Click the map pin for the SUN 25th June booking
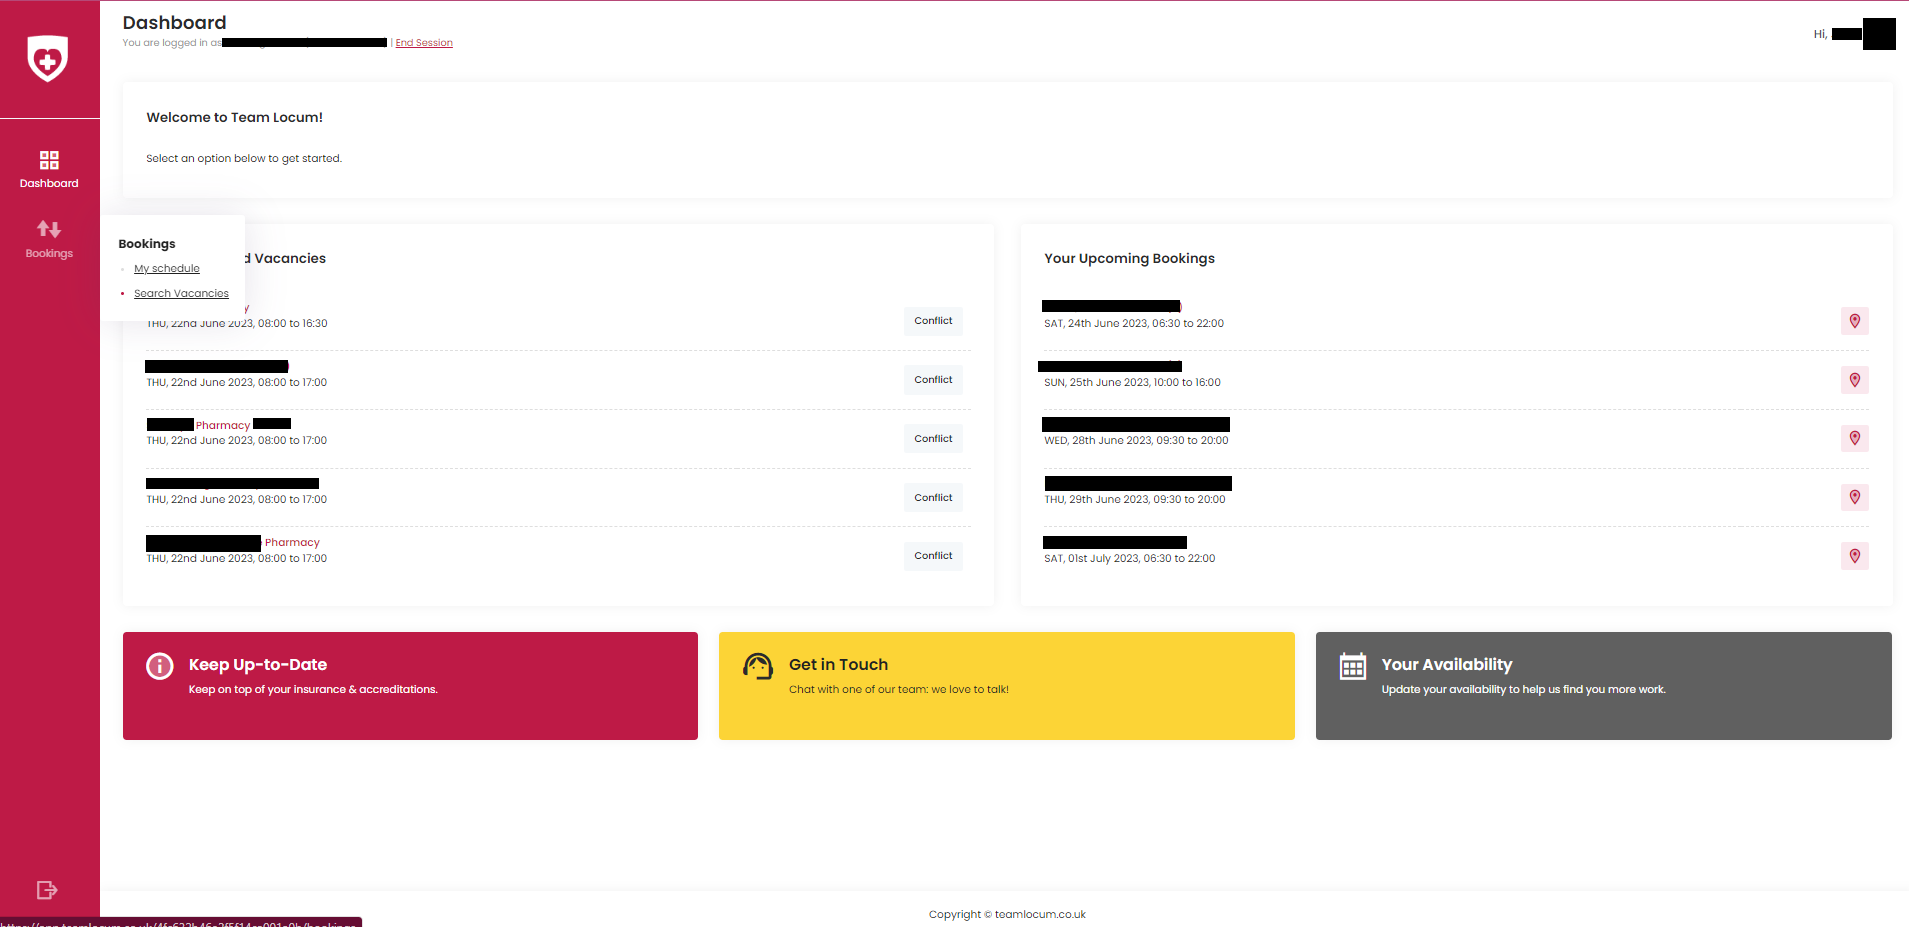The width and height of the screenshot is (1909, 927). (1854, 380)
